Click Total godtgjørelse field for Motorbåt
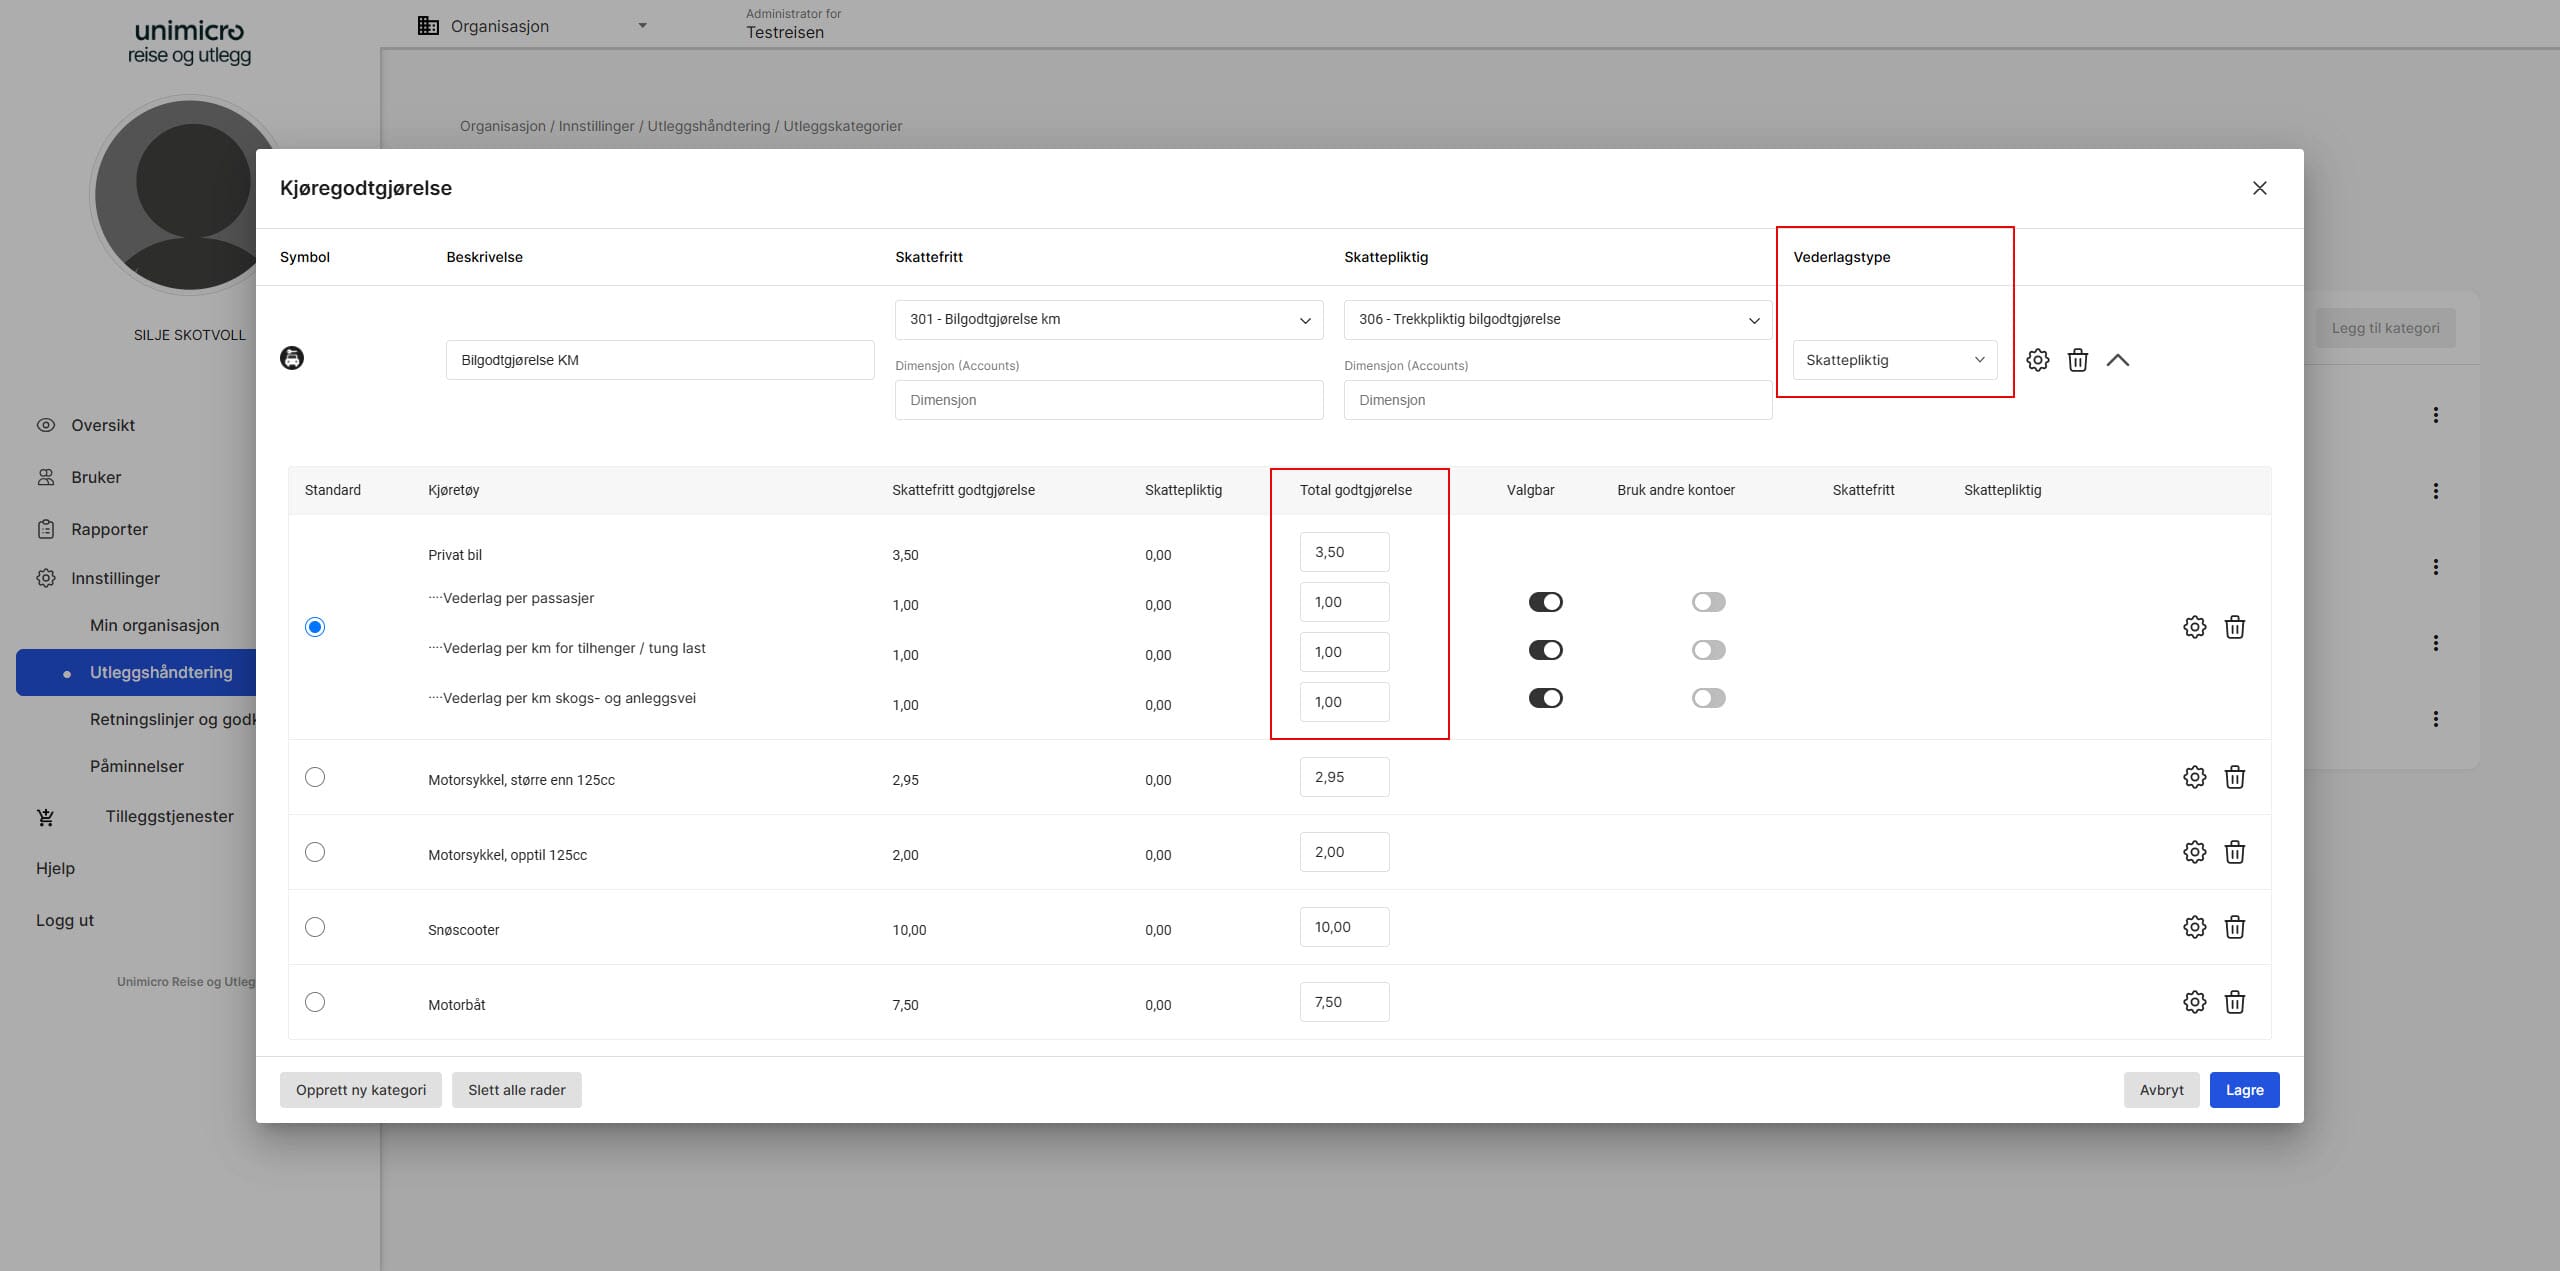 click(1343, 1002)
